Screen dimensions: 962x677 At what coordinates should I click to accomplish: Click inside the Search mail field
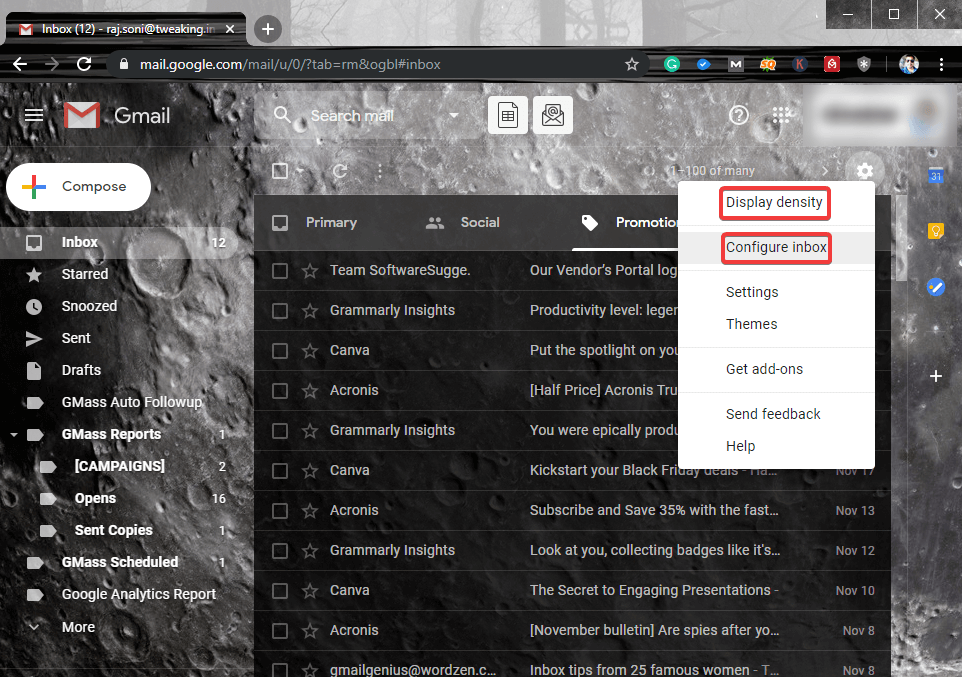[x=370, y=114]
